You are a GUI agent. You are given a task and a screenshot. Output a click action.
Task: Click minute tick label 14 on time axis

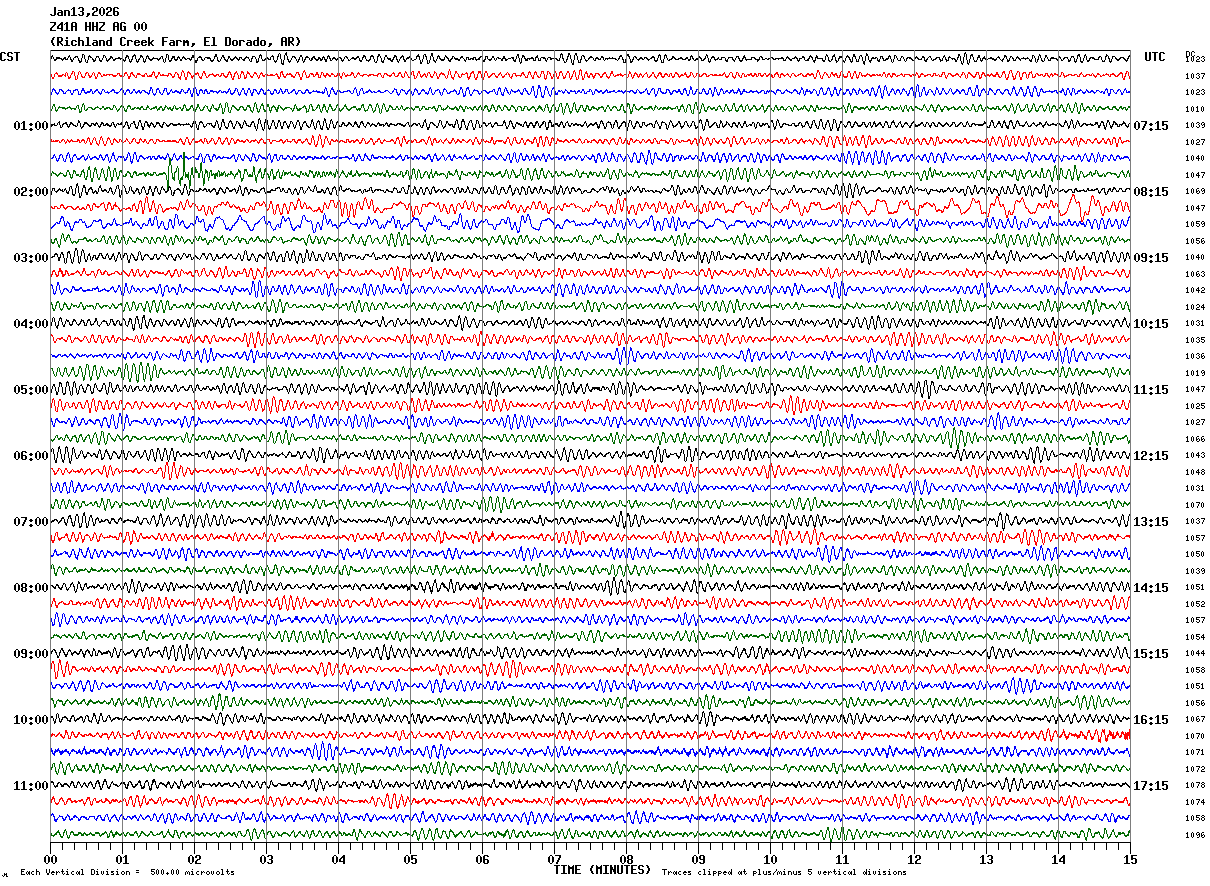pyautogui.click(x=1058, y=859)
